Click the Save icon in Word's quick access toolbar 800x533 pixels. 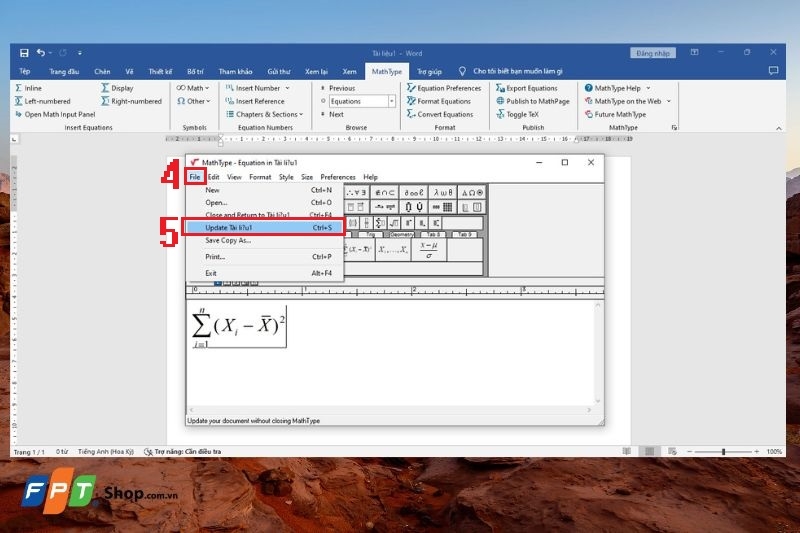click(24, 53)
